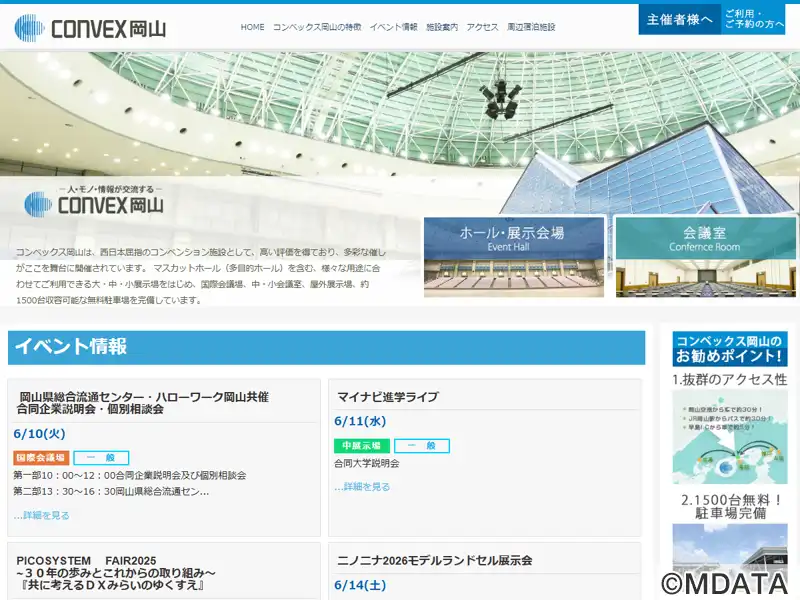
Task: Open 施設案内 navigation item
Action: [x=442, y=27]
